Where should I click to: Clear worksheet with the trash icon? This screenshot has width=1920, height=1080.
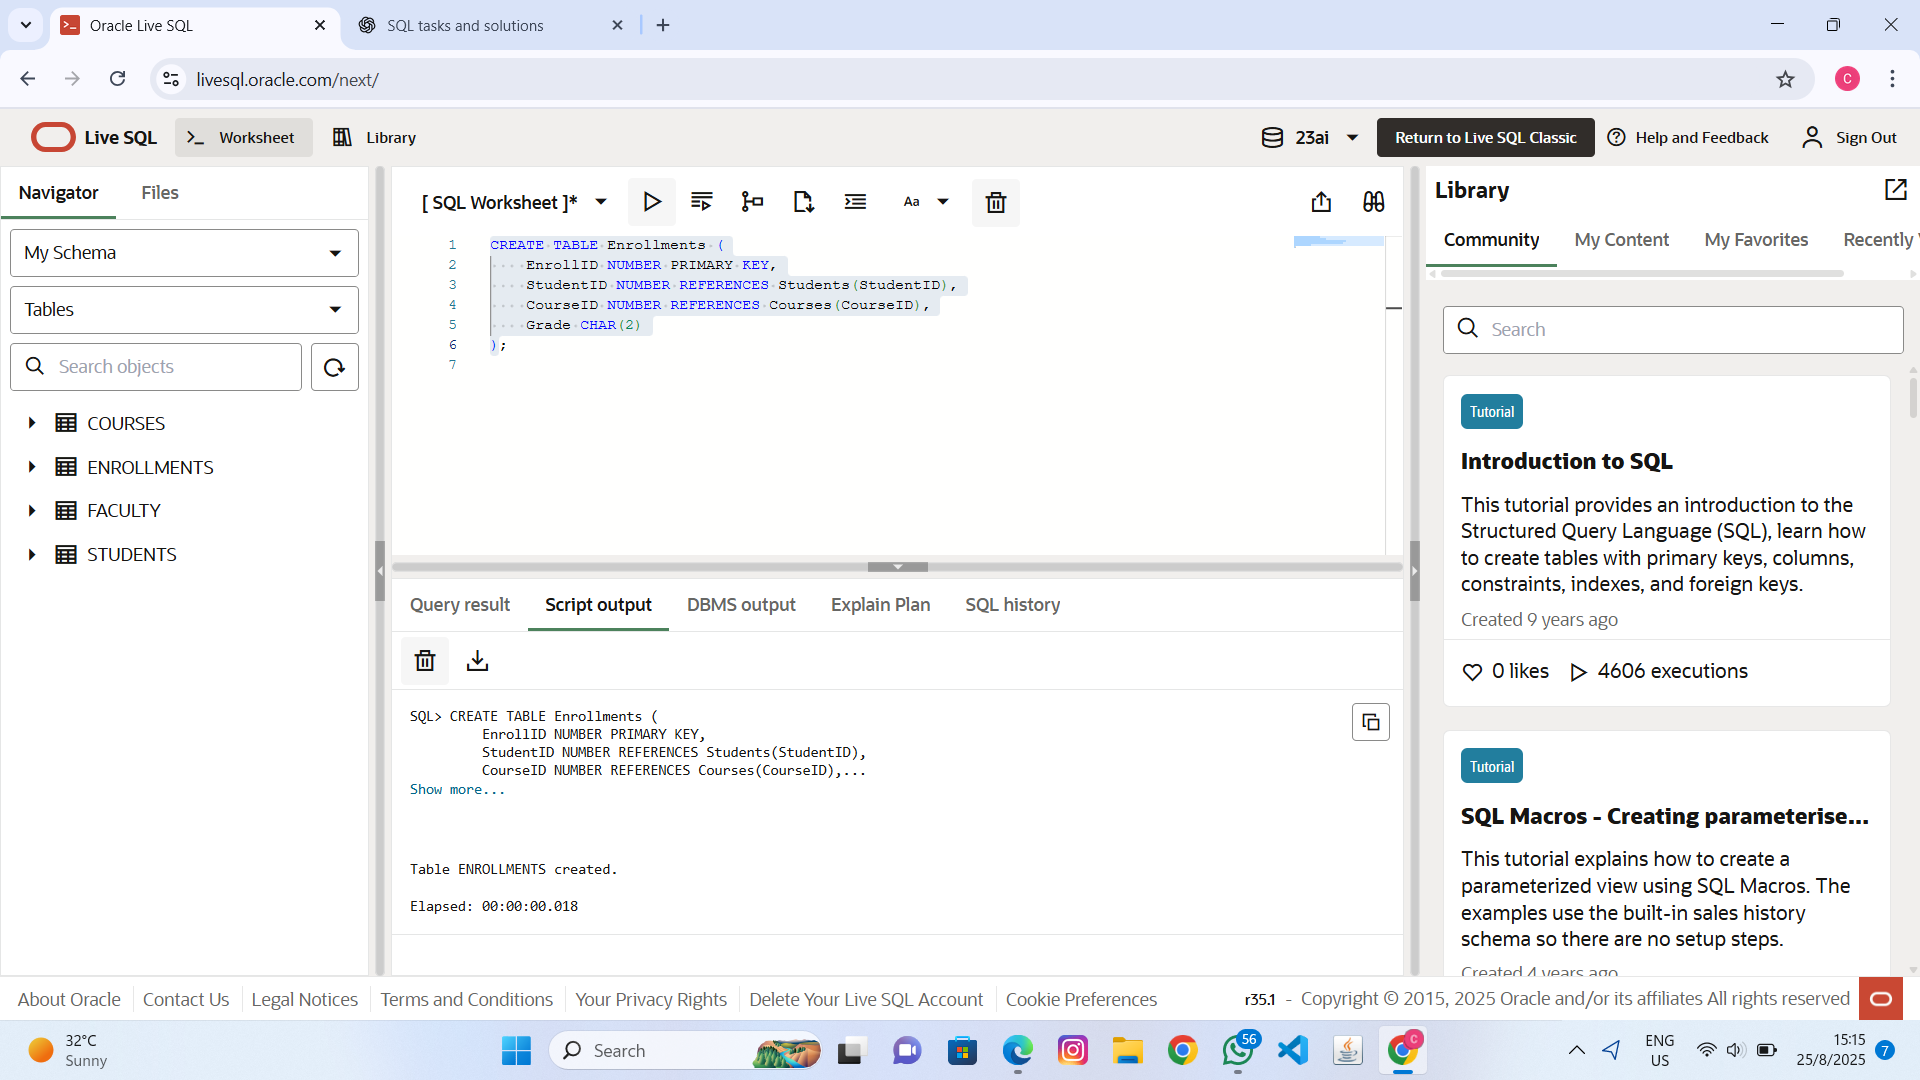(x=995, y=203)
